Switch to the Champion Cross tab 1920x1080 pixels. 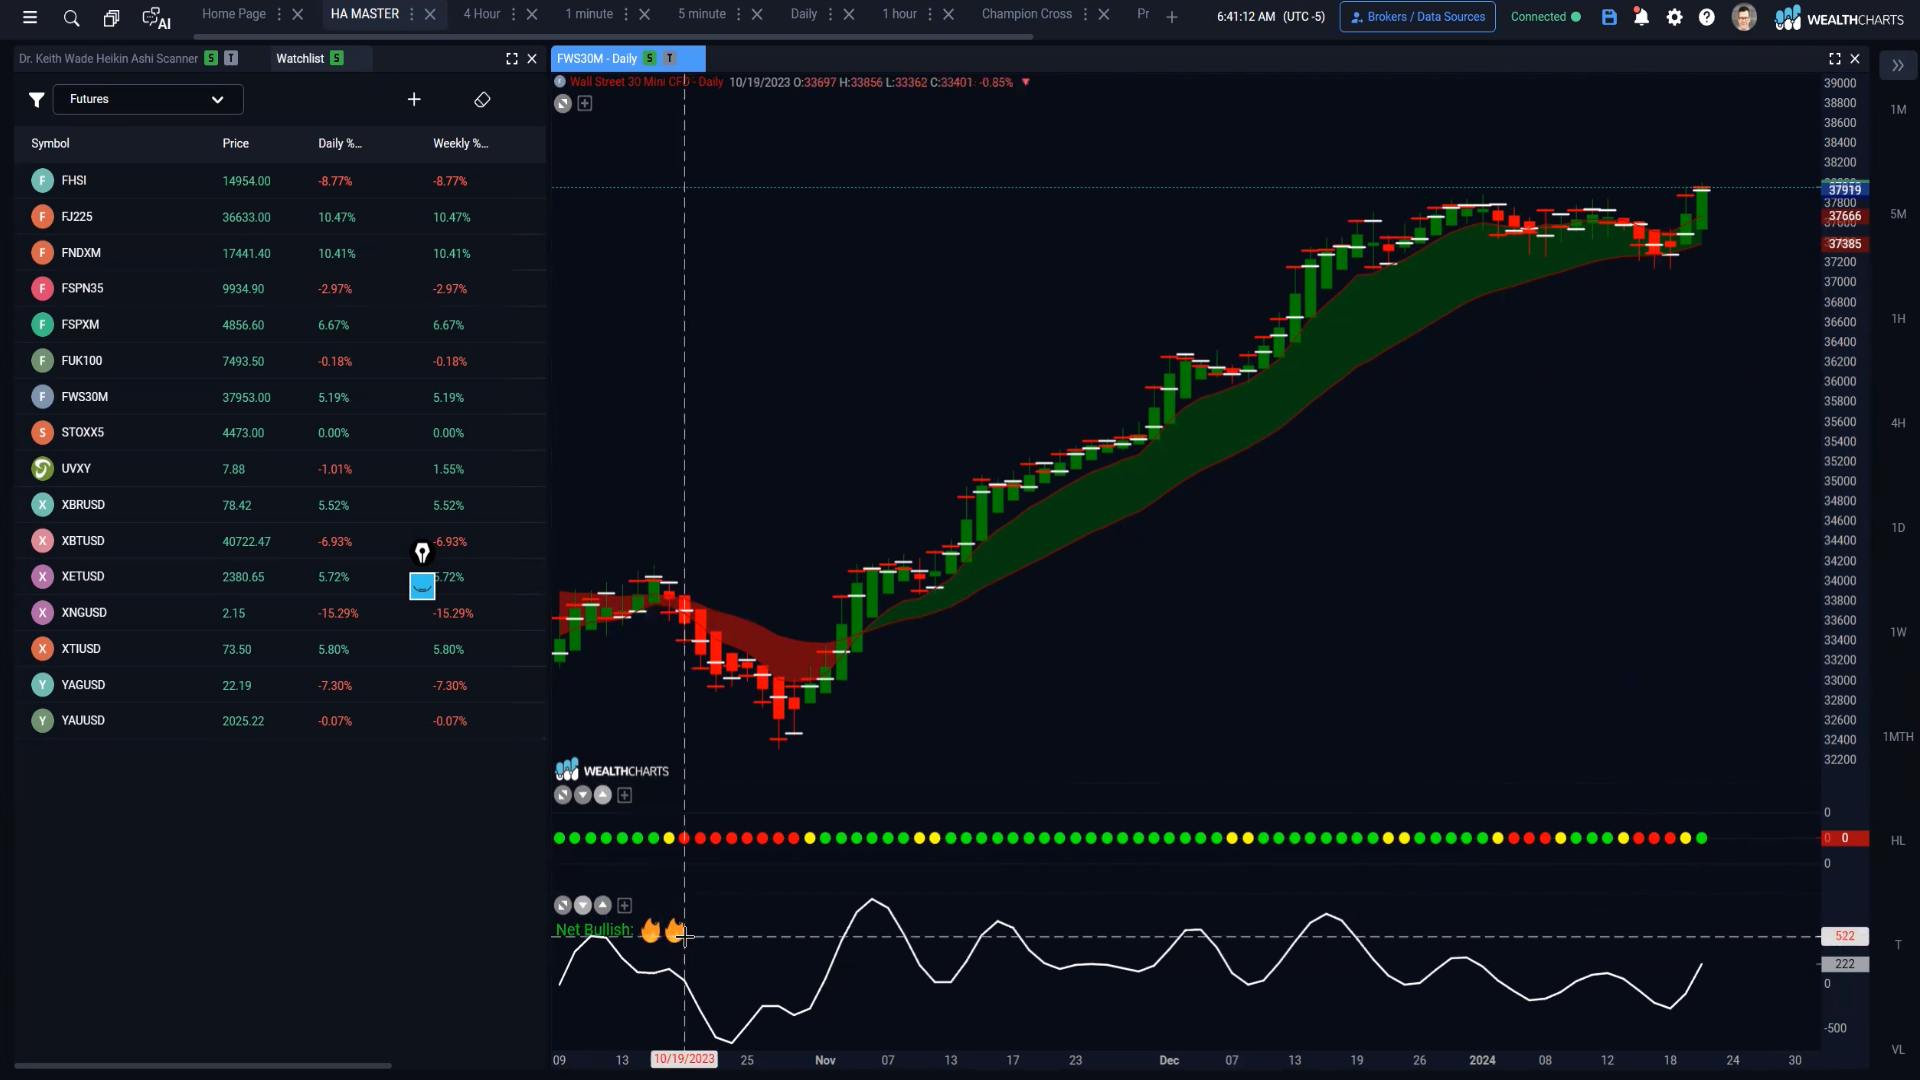pos(1027,14)
